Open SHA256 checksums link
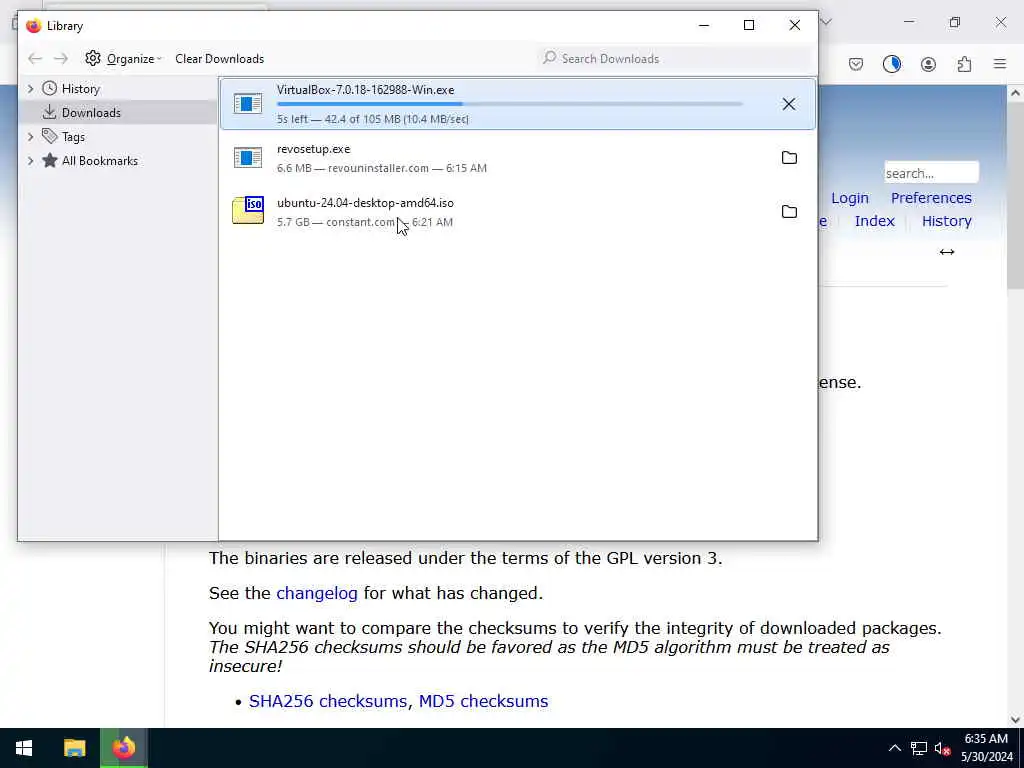 328,701
